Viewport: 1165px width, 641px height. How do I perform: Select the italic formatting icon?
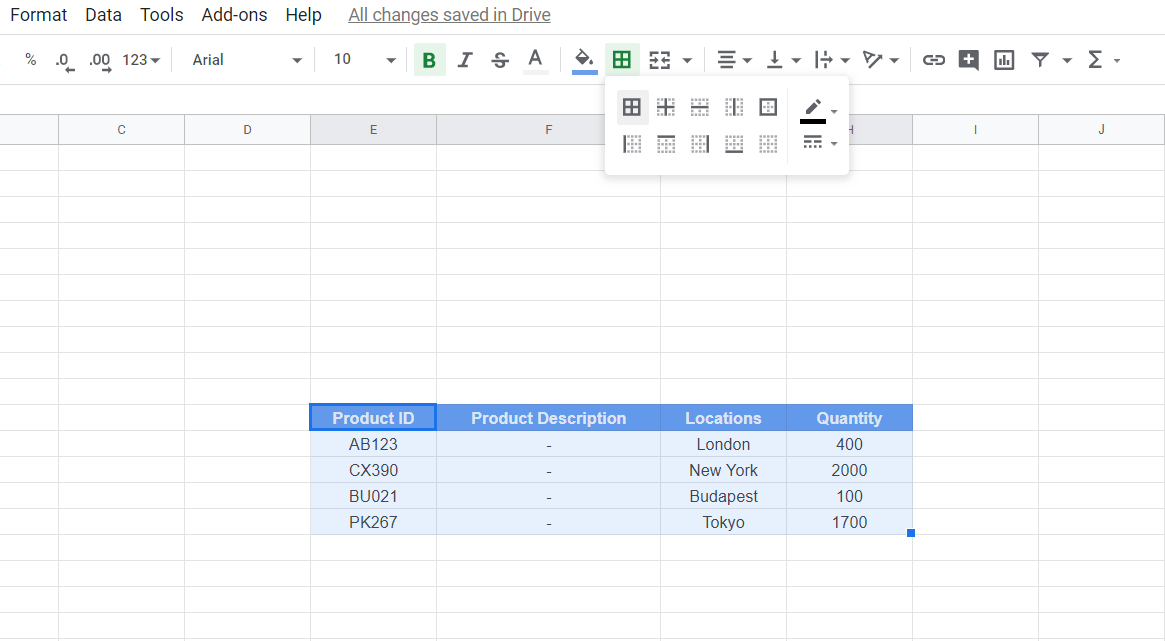click(464, 59)
